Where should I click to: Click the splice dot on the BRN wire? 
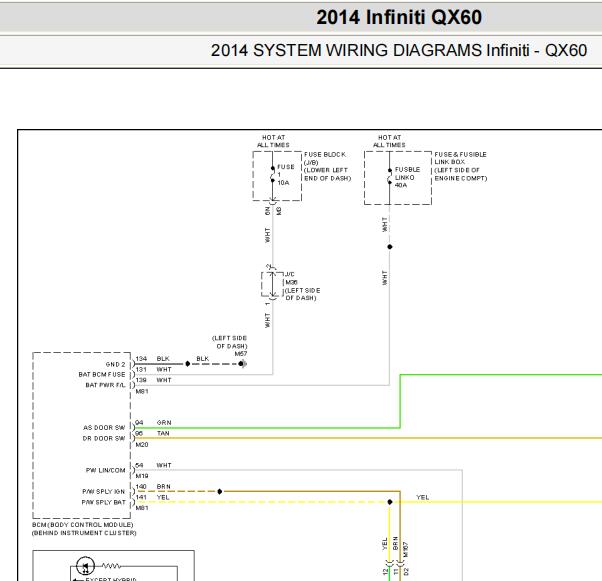(220, 491)
